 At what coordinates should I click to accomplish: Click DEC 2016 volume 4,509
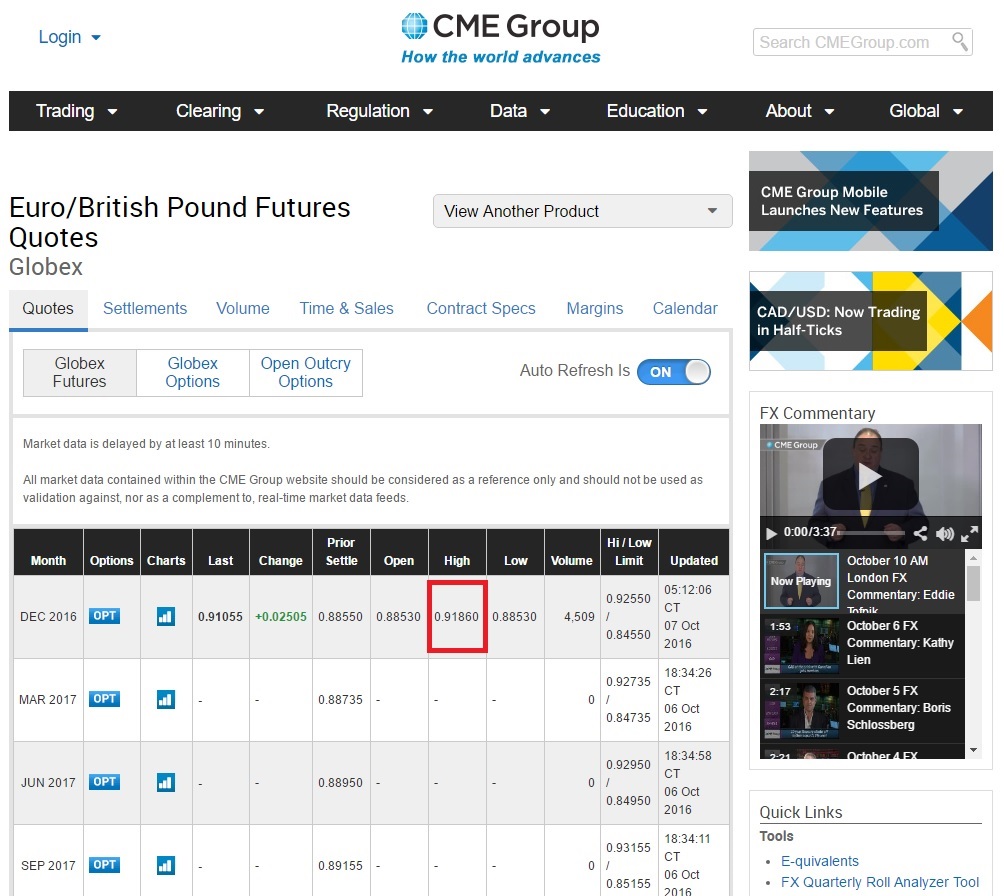[579, 617]
